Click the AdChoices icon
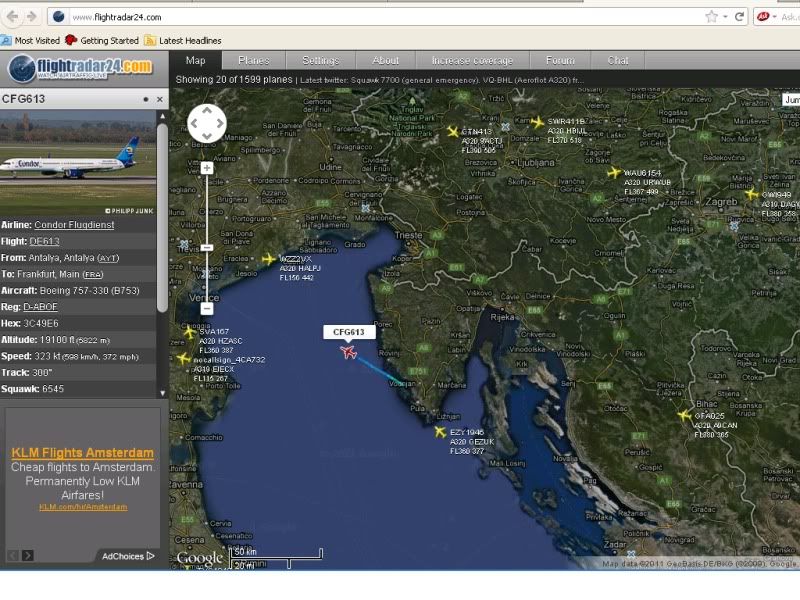 (151, 556)
